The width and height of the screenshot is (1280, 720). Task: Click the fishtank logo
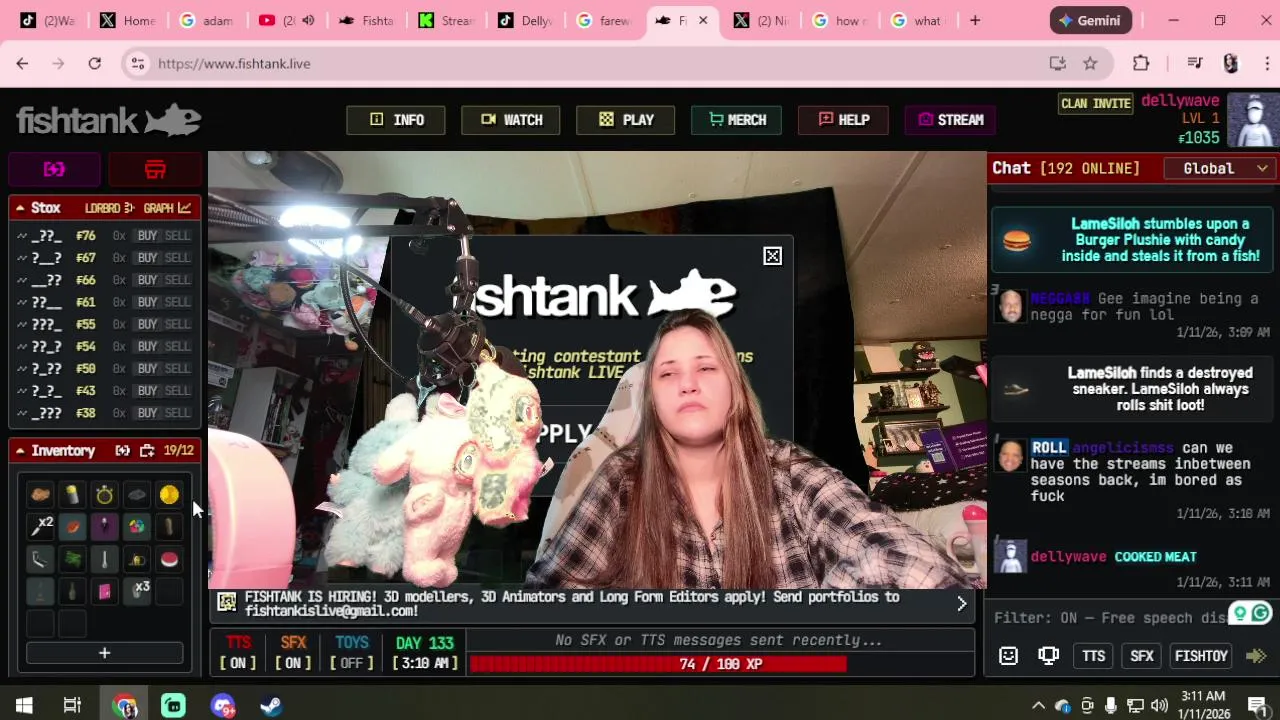click(x=108, y=120)
